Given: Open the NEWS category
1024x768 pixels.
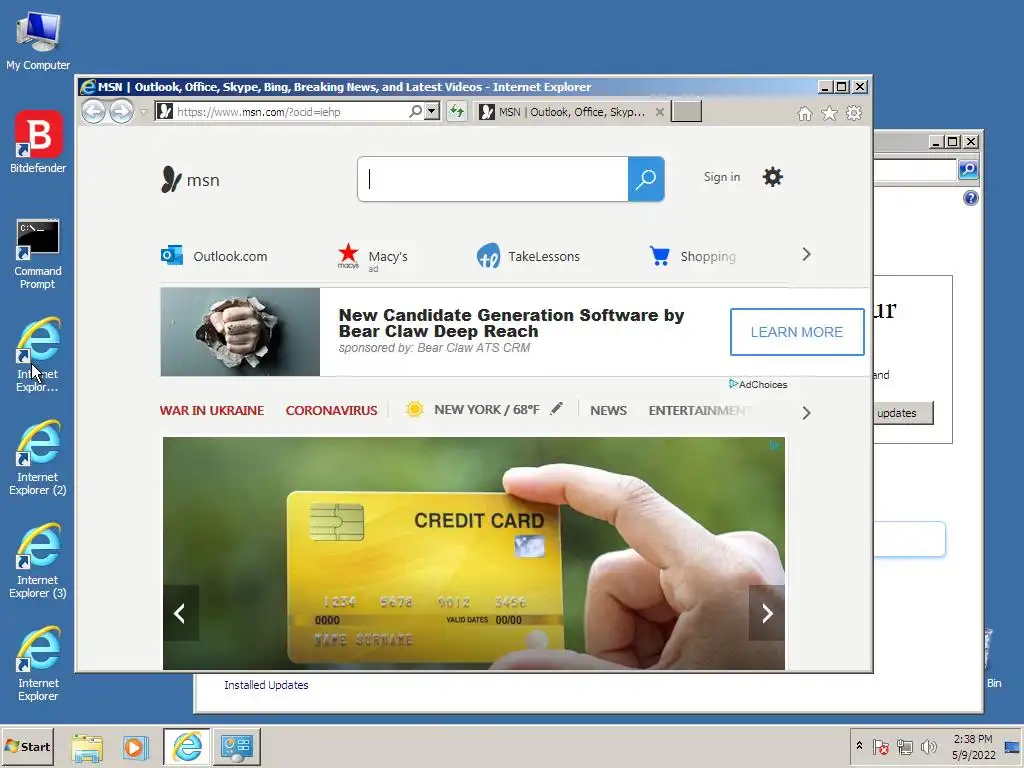Looking at the screenshot, I should [x=608, y=410].
